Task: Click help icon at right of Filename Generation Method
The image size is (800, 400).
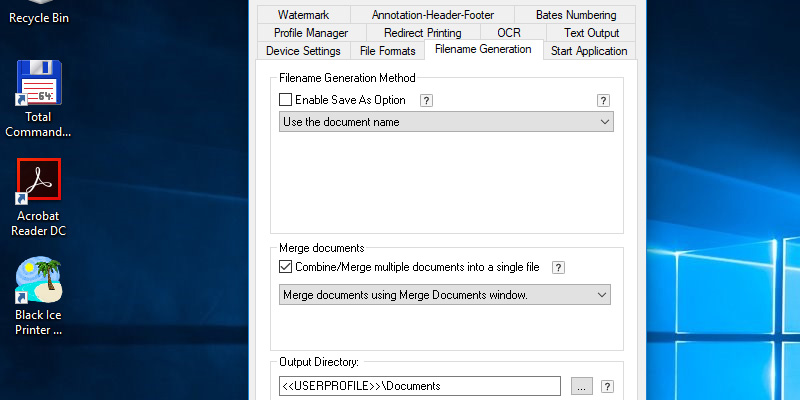Action: 603,100
